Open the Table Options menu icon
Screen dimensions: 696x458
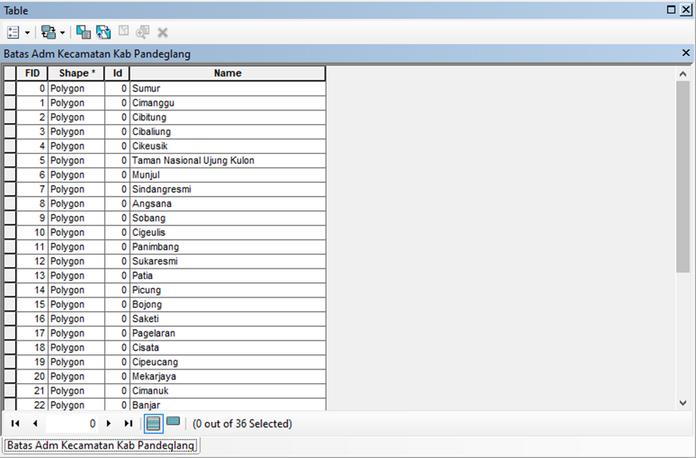pos(13,32)
